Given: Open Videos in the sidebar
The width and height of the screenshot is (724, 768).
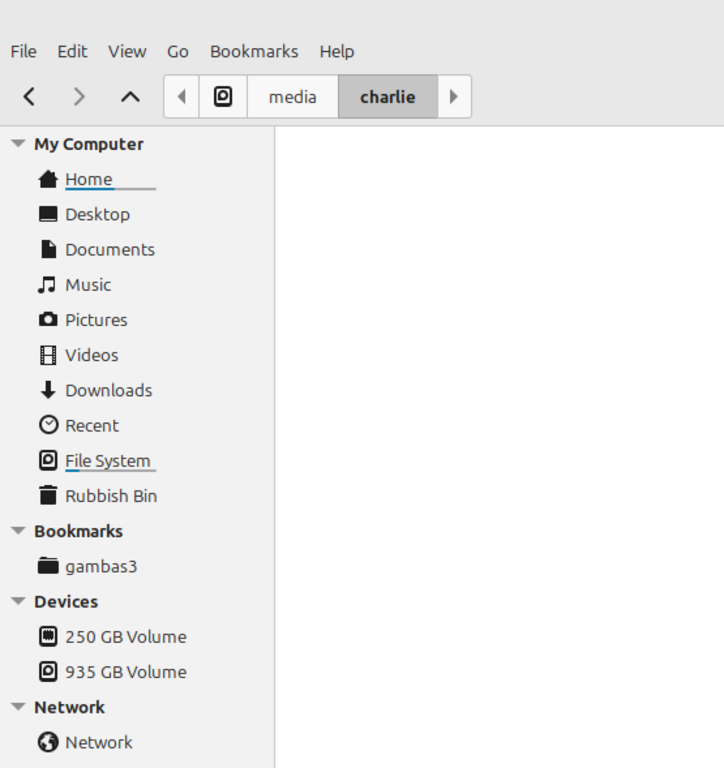Looking at the screenshot, I should coord(92,355).
